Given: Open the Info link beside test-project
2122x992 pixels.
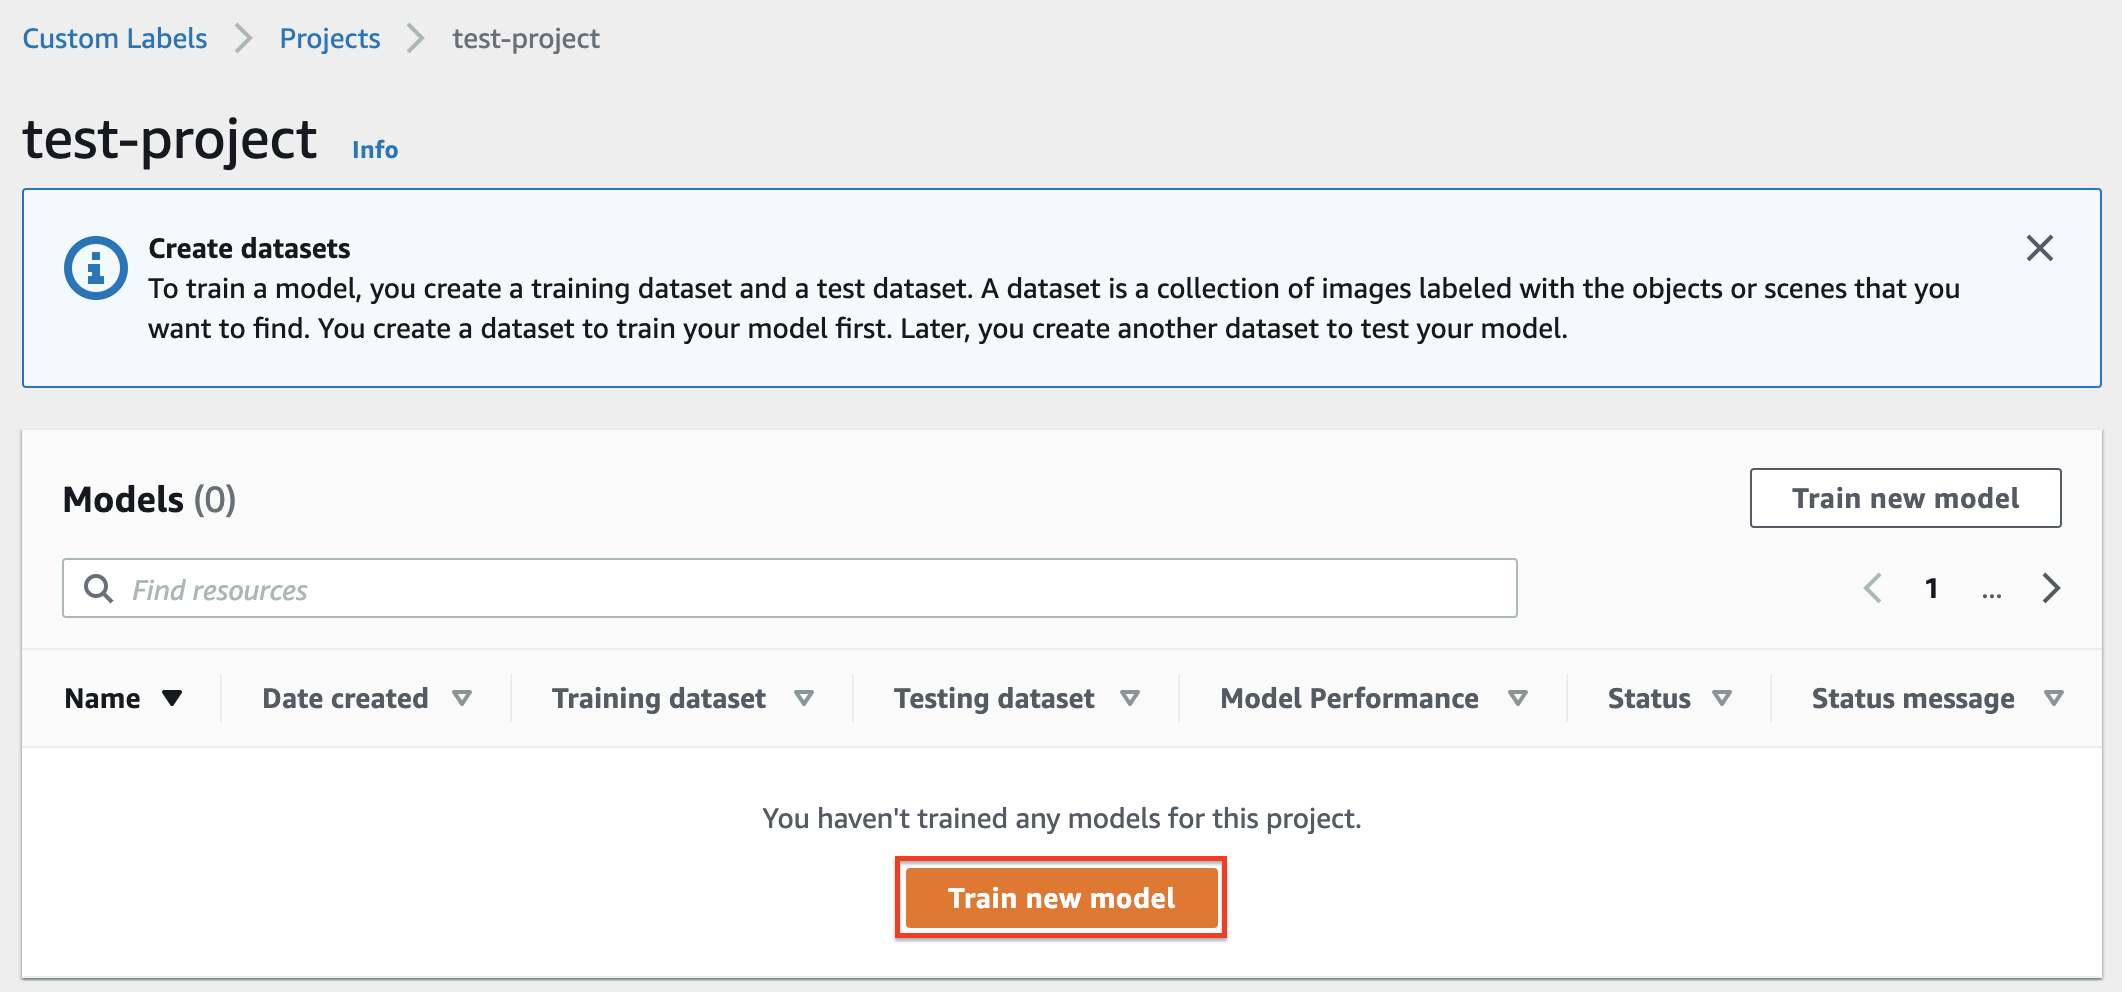Looking at the screenshot, I should tap(375, 149).
